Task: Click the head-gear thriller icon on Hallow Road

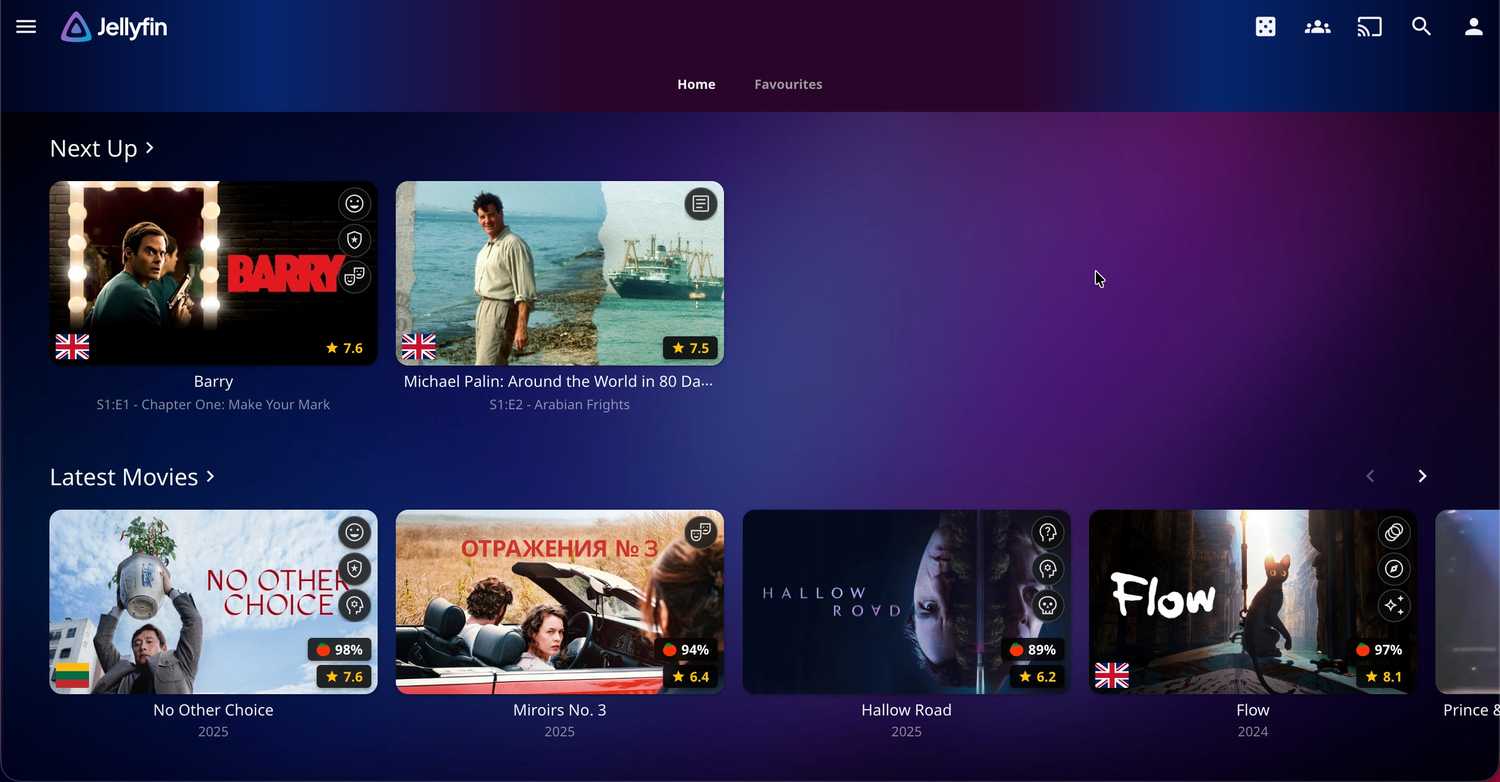Action: (x=1047, y=569)
